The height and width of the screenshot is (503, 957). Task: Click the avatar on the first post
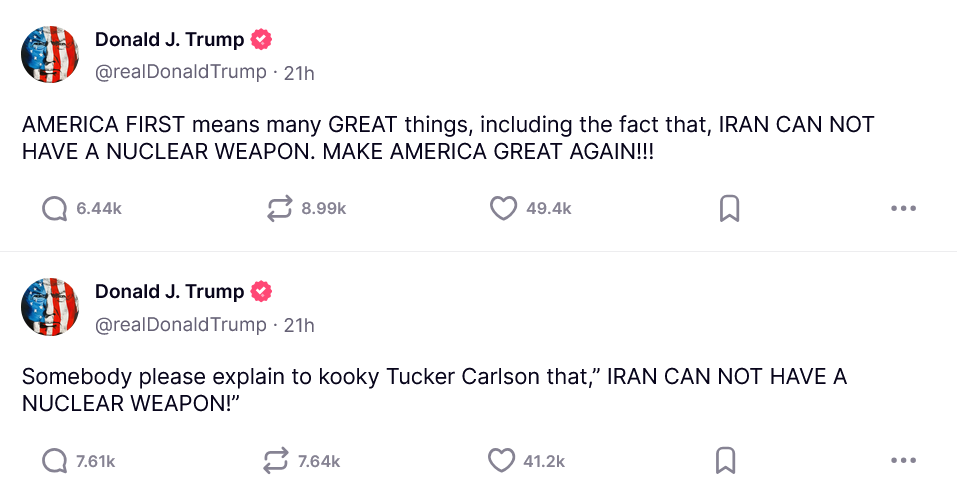click(x=50, y=54)
